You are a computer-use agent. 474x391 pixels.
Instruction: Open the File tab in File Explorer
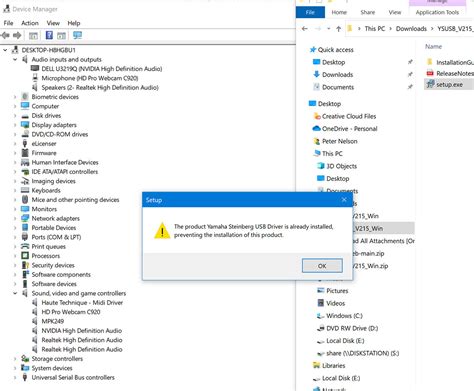pos(310,12)
